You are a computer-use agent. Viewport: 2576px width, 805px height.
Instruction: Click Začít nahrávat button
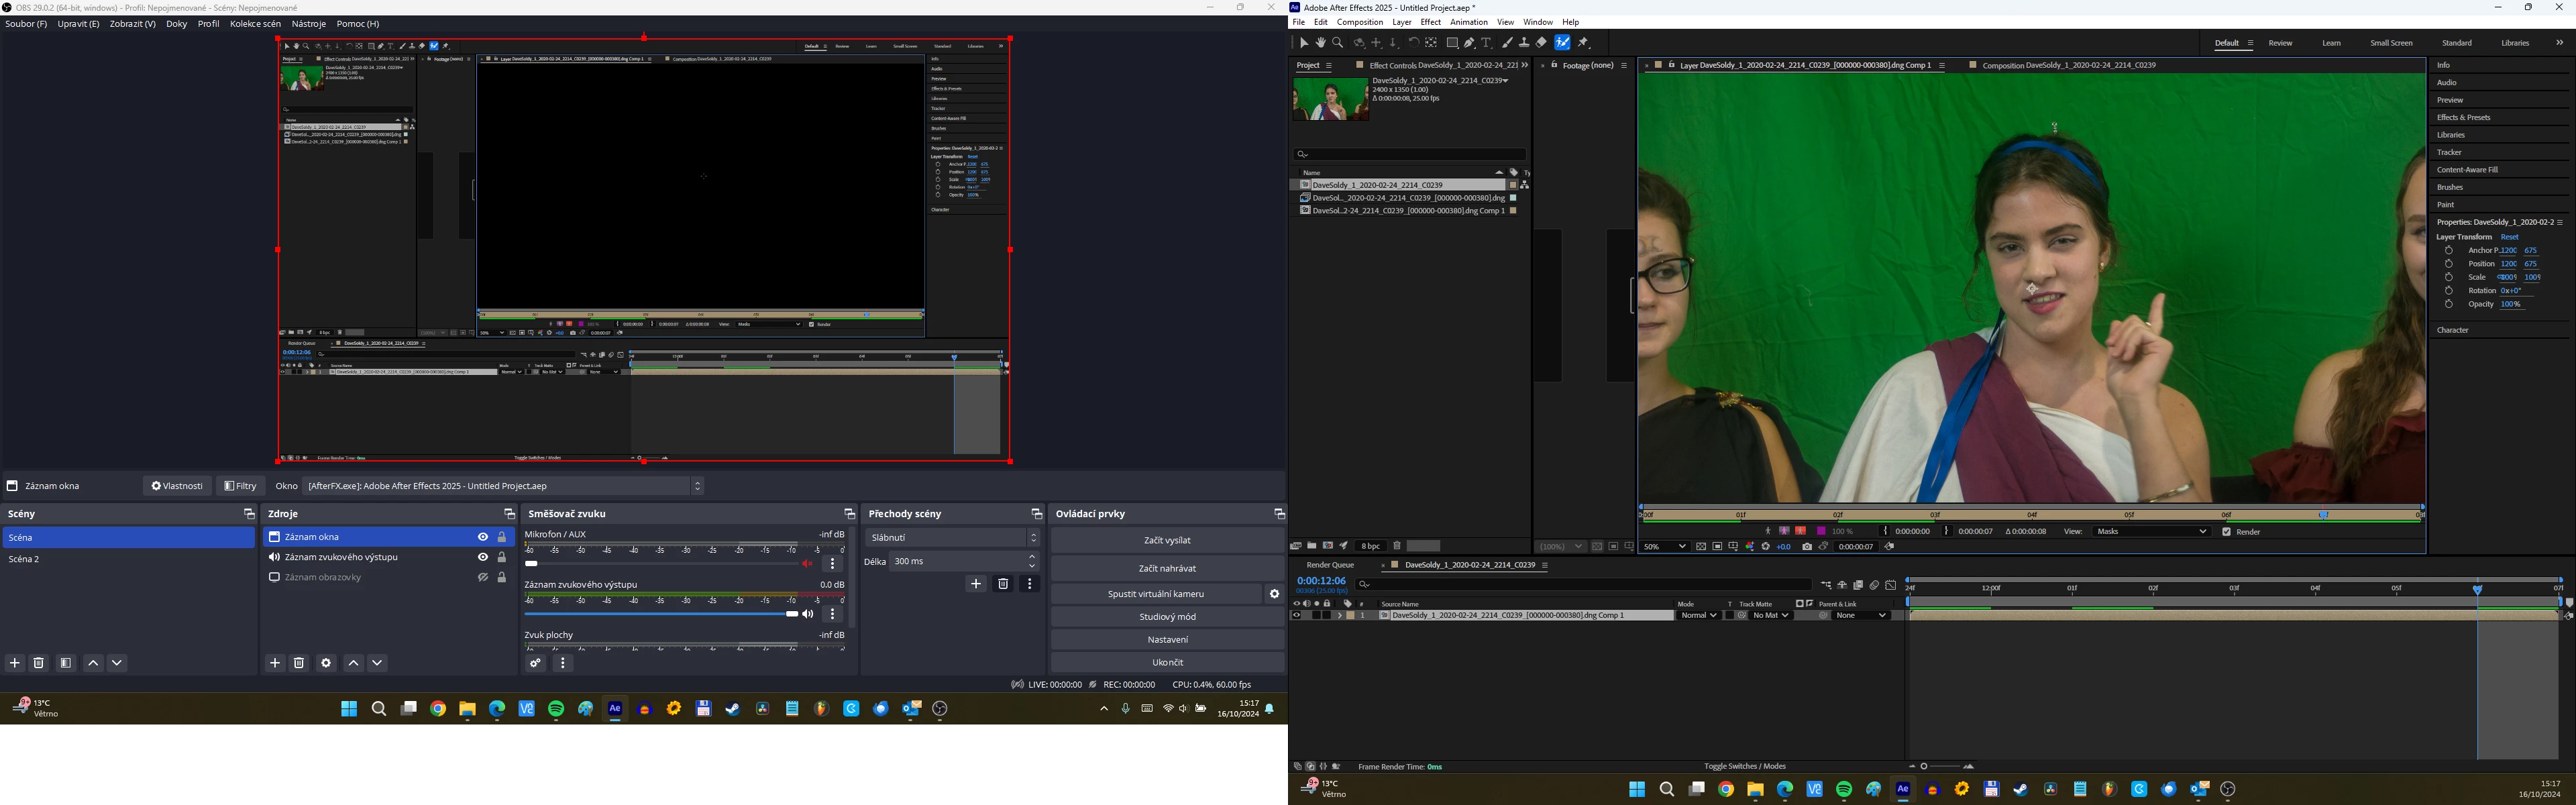(x=1167, y=568)
